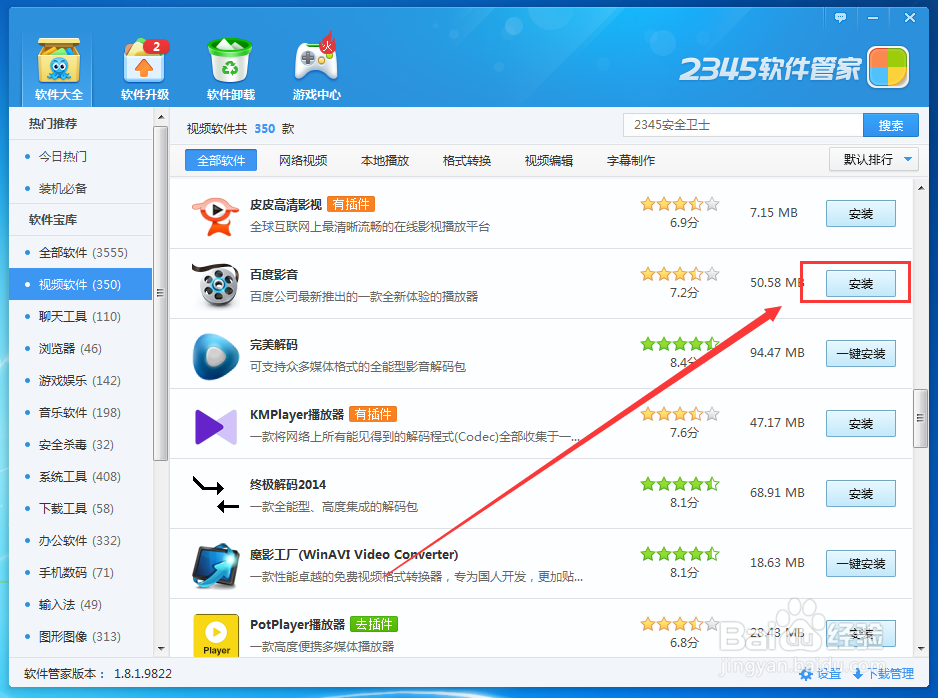Select 输入法 (49) category

pyautogui.click(x=80, y=604)
